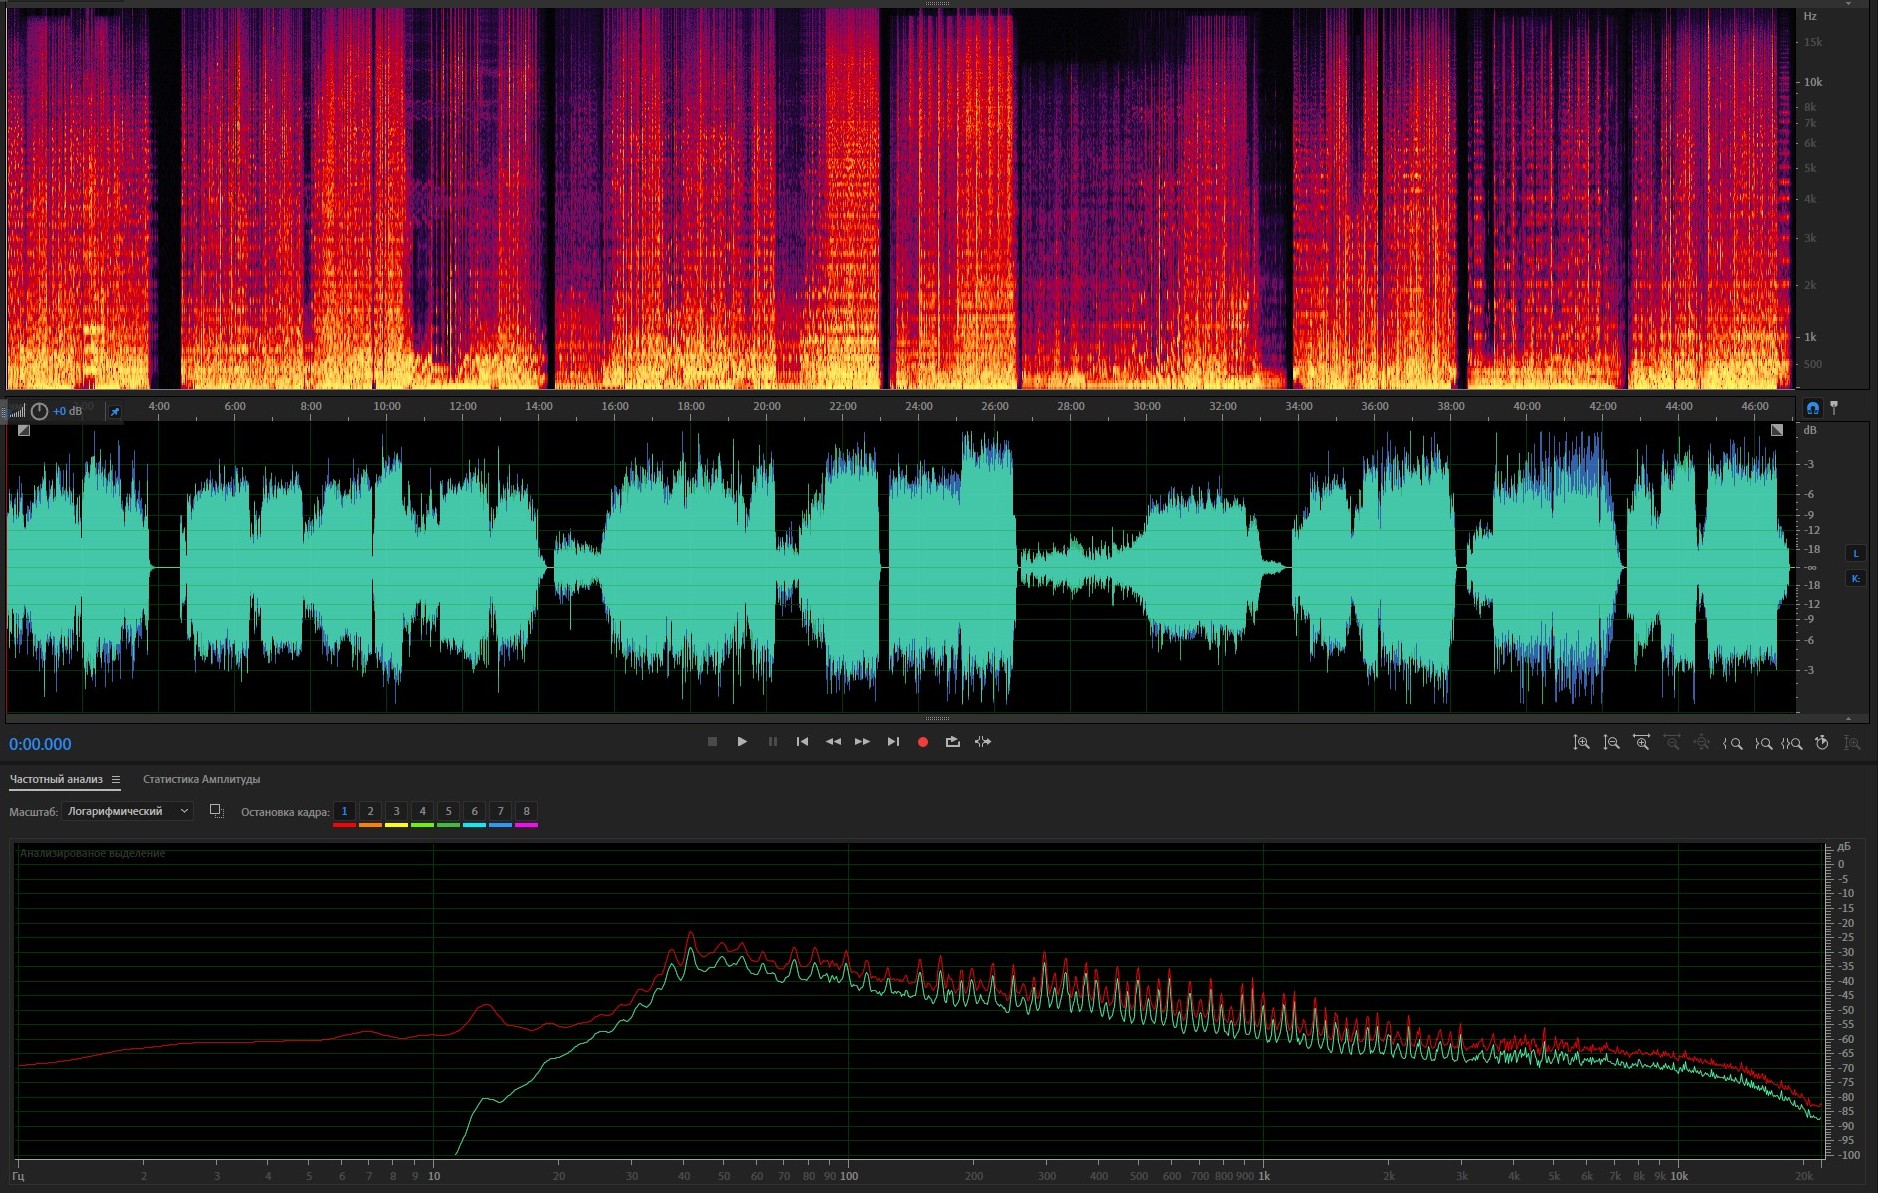This screenshot has height=1193, width=1878.
Task: Click the headphones icon beside the timeline ruler
Action: [1812, 408]
